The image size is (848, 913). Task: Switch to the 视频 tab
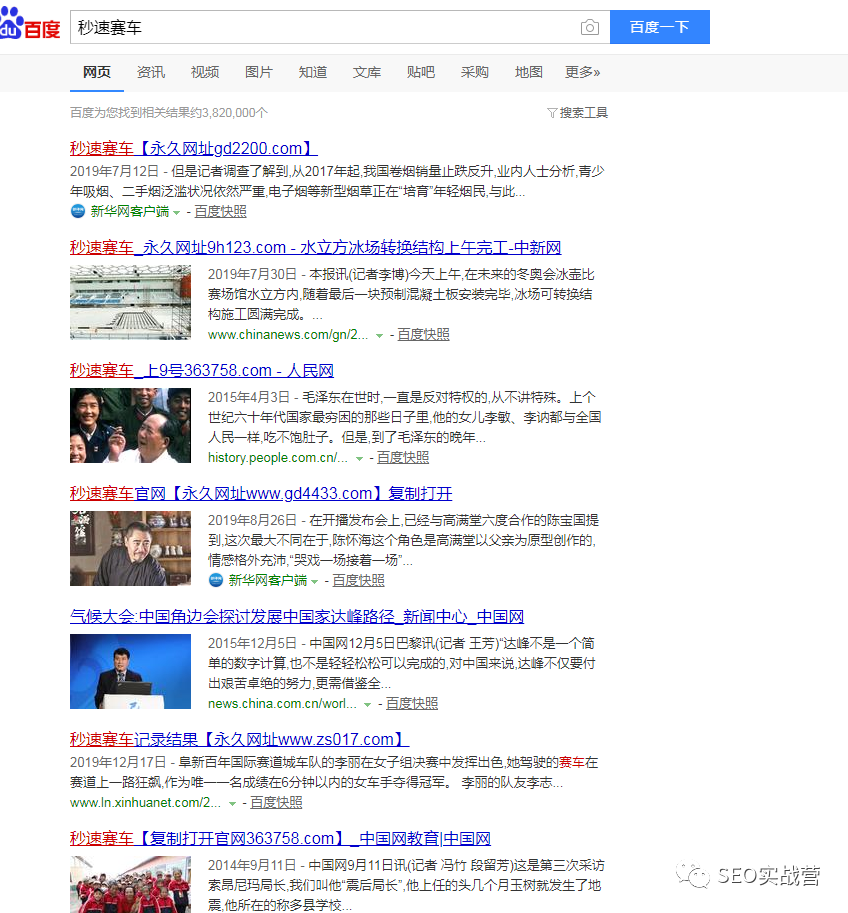pyautogui.click(x=205, y=72)
